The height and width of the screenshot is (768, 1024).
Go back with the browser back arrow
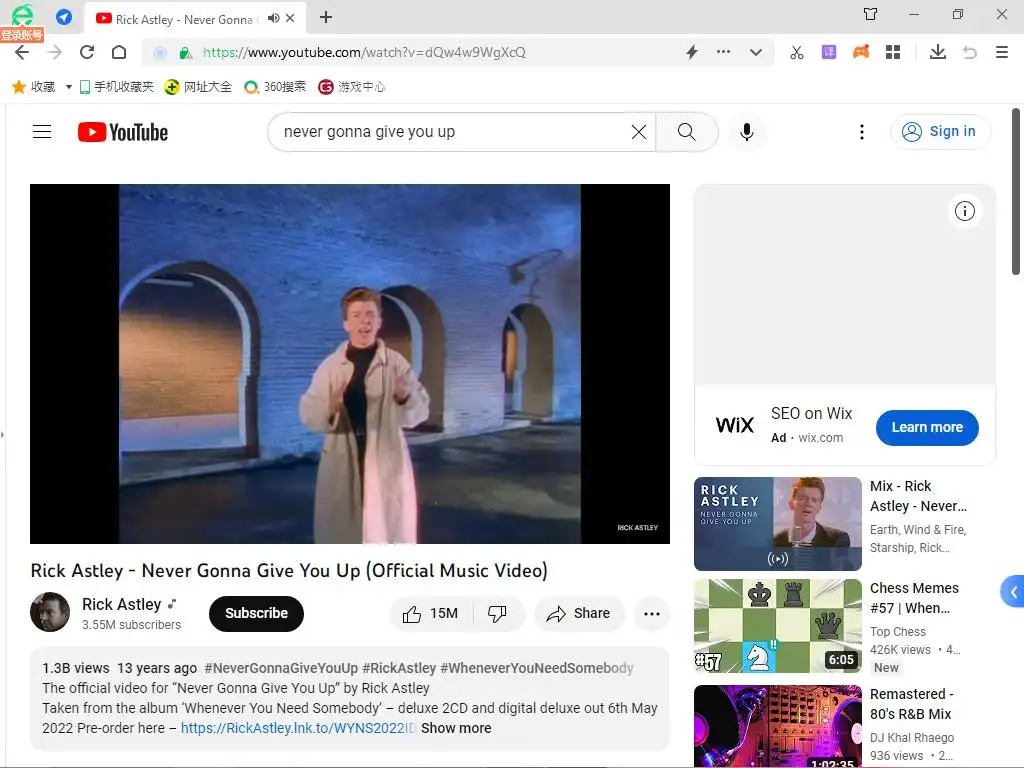pyautogui.click(x=22, y=52)
